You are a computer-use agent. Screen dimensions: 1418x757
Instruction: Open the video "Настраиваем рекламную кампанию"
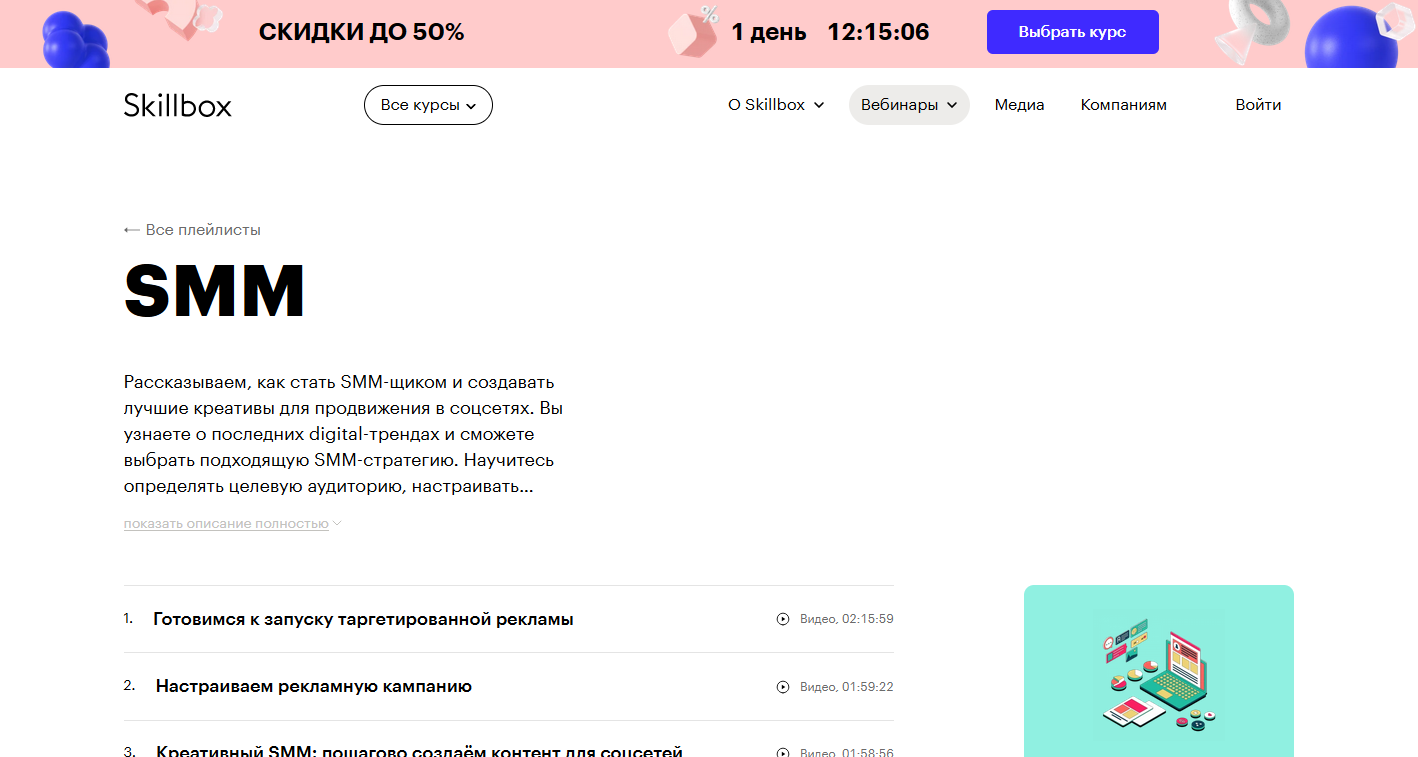click(314, 687)
